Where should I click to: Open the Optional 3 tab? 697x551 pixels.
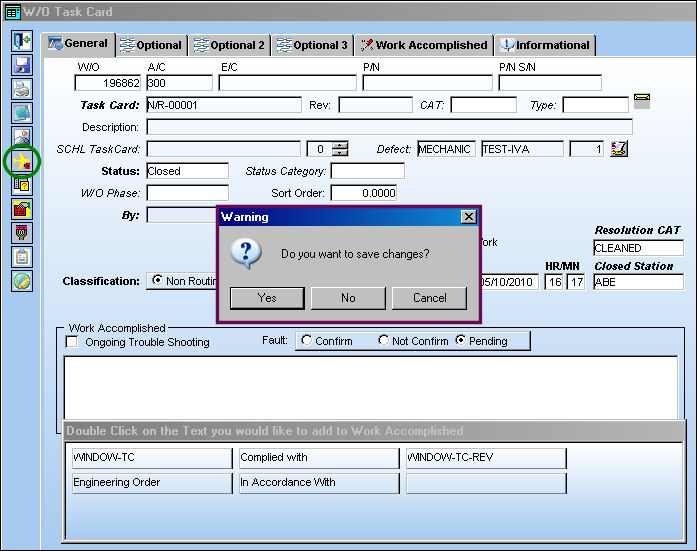[312, 45]
